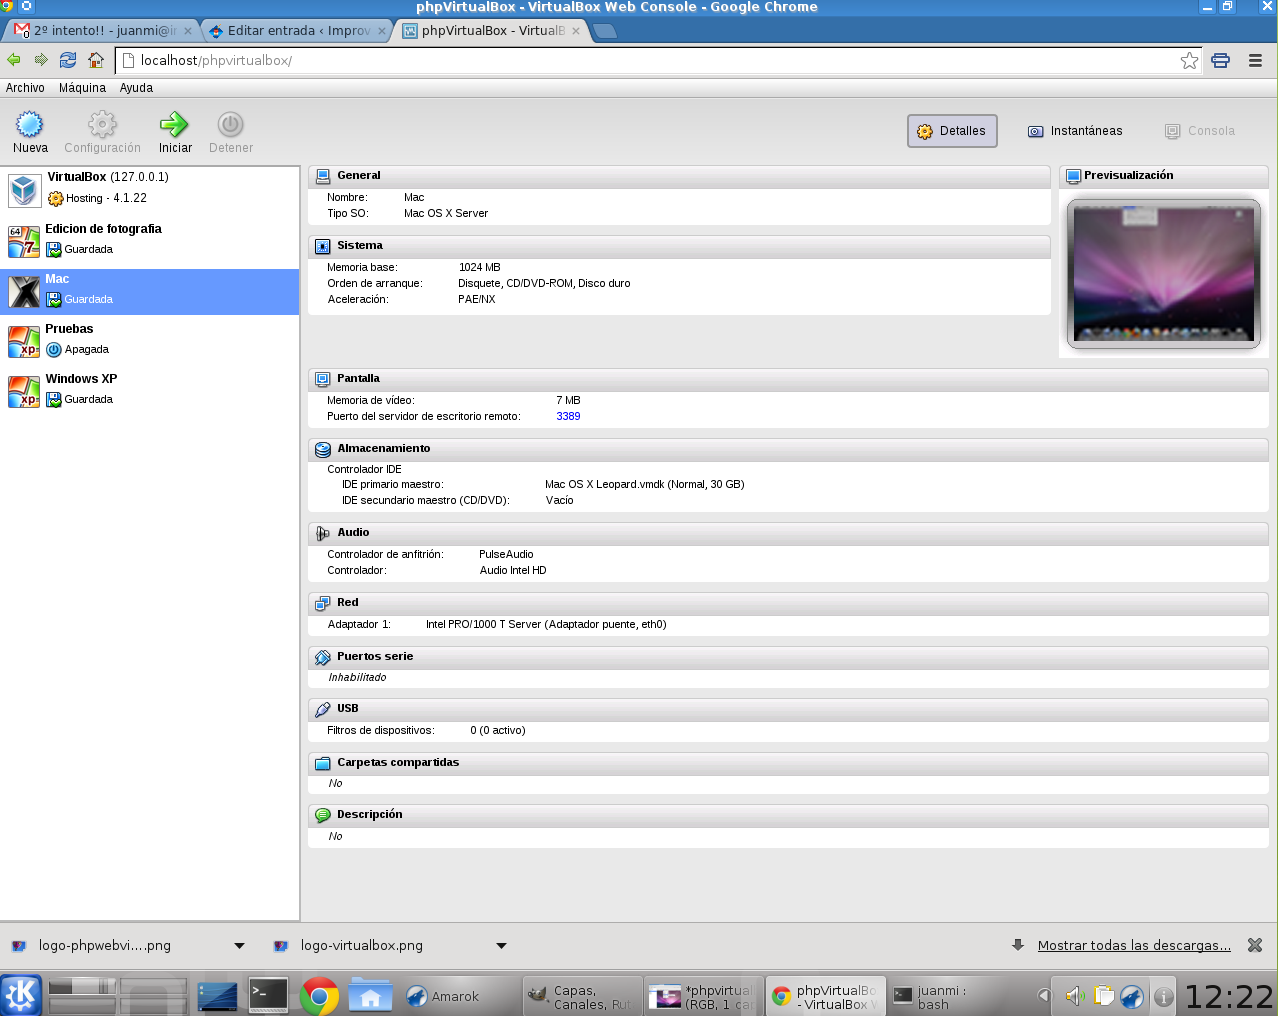Reload the page in Chrome
This screenshot has height=1016, width=1278.
point(68,60)
